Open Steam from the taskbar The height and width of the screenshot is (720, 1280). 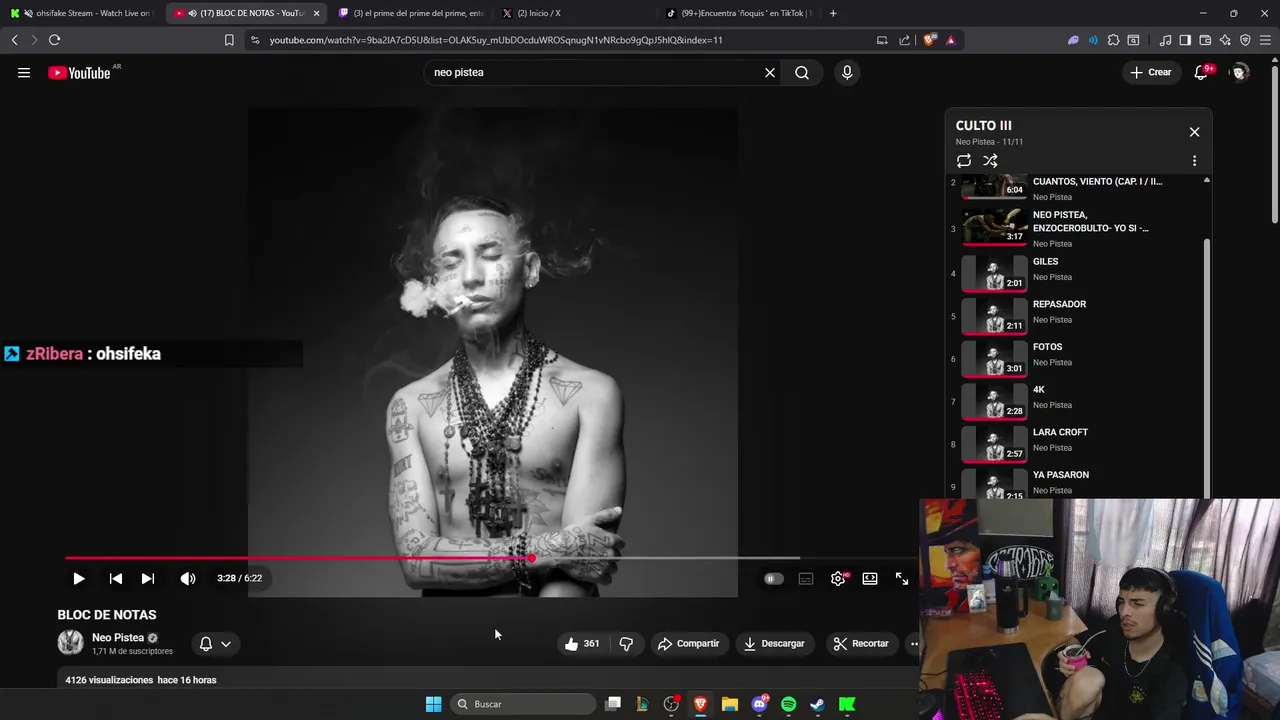pos(817,704)
